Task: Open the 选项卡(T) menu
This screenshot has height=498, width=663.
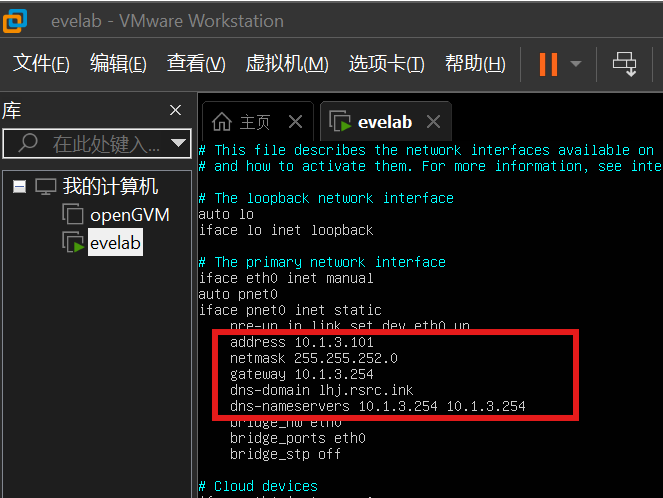Action: click(x=386, y=64)
